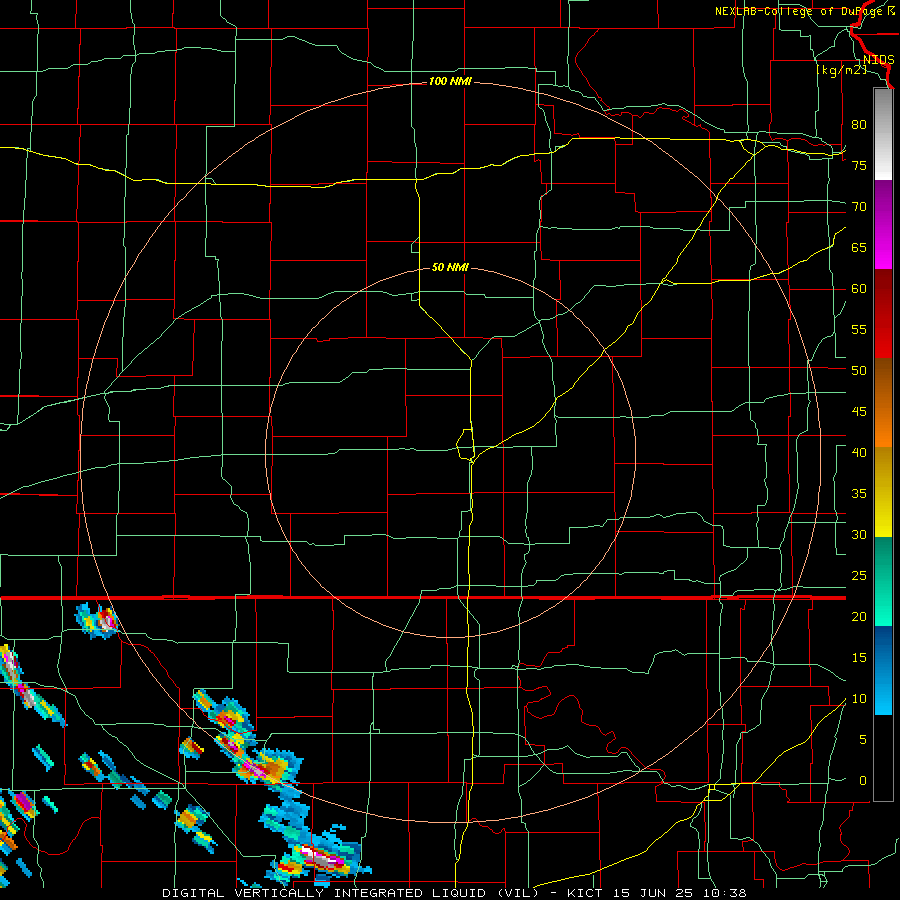Click the 0 value on the color scale

pos(863,781)
